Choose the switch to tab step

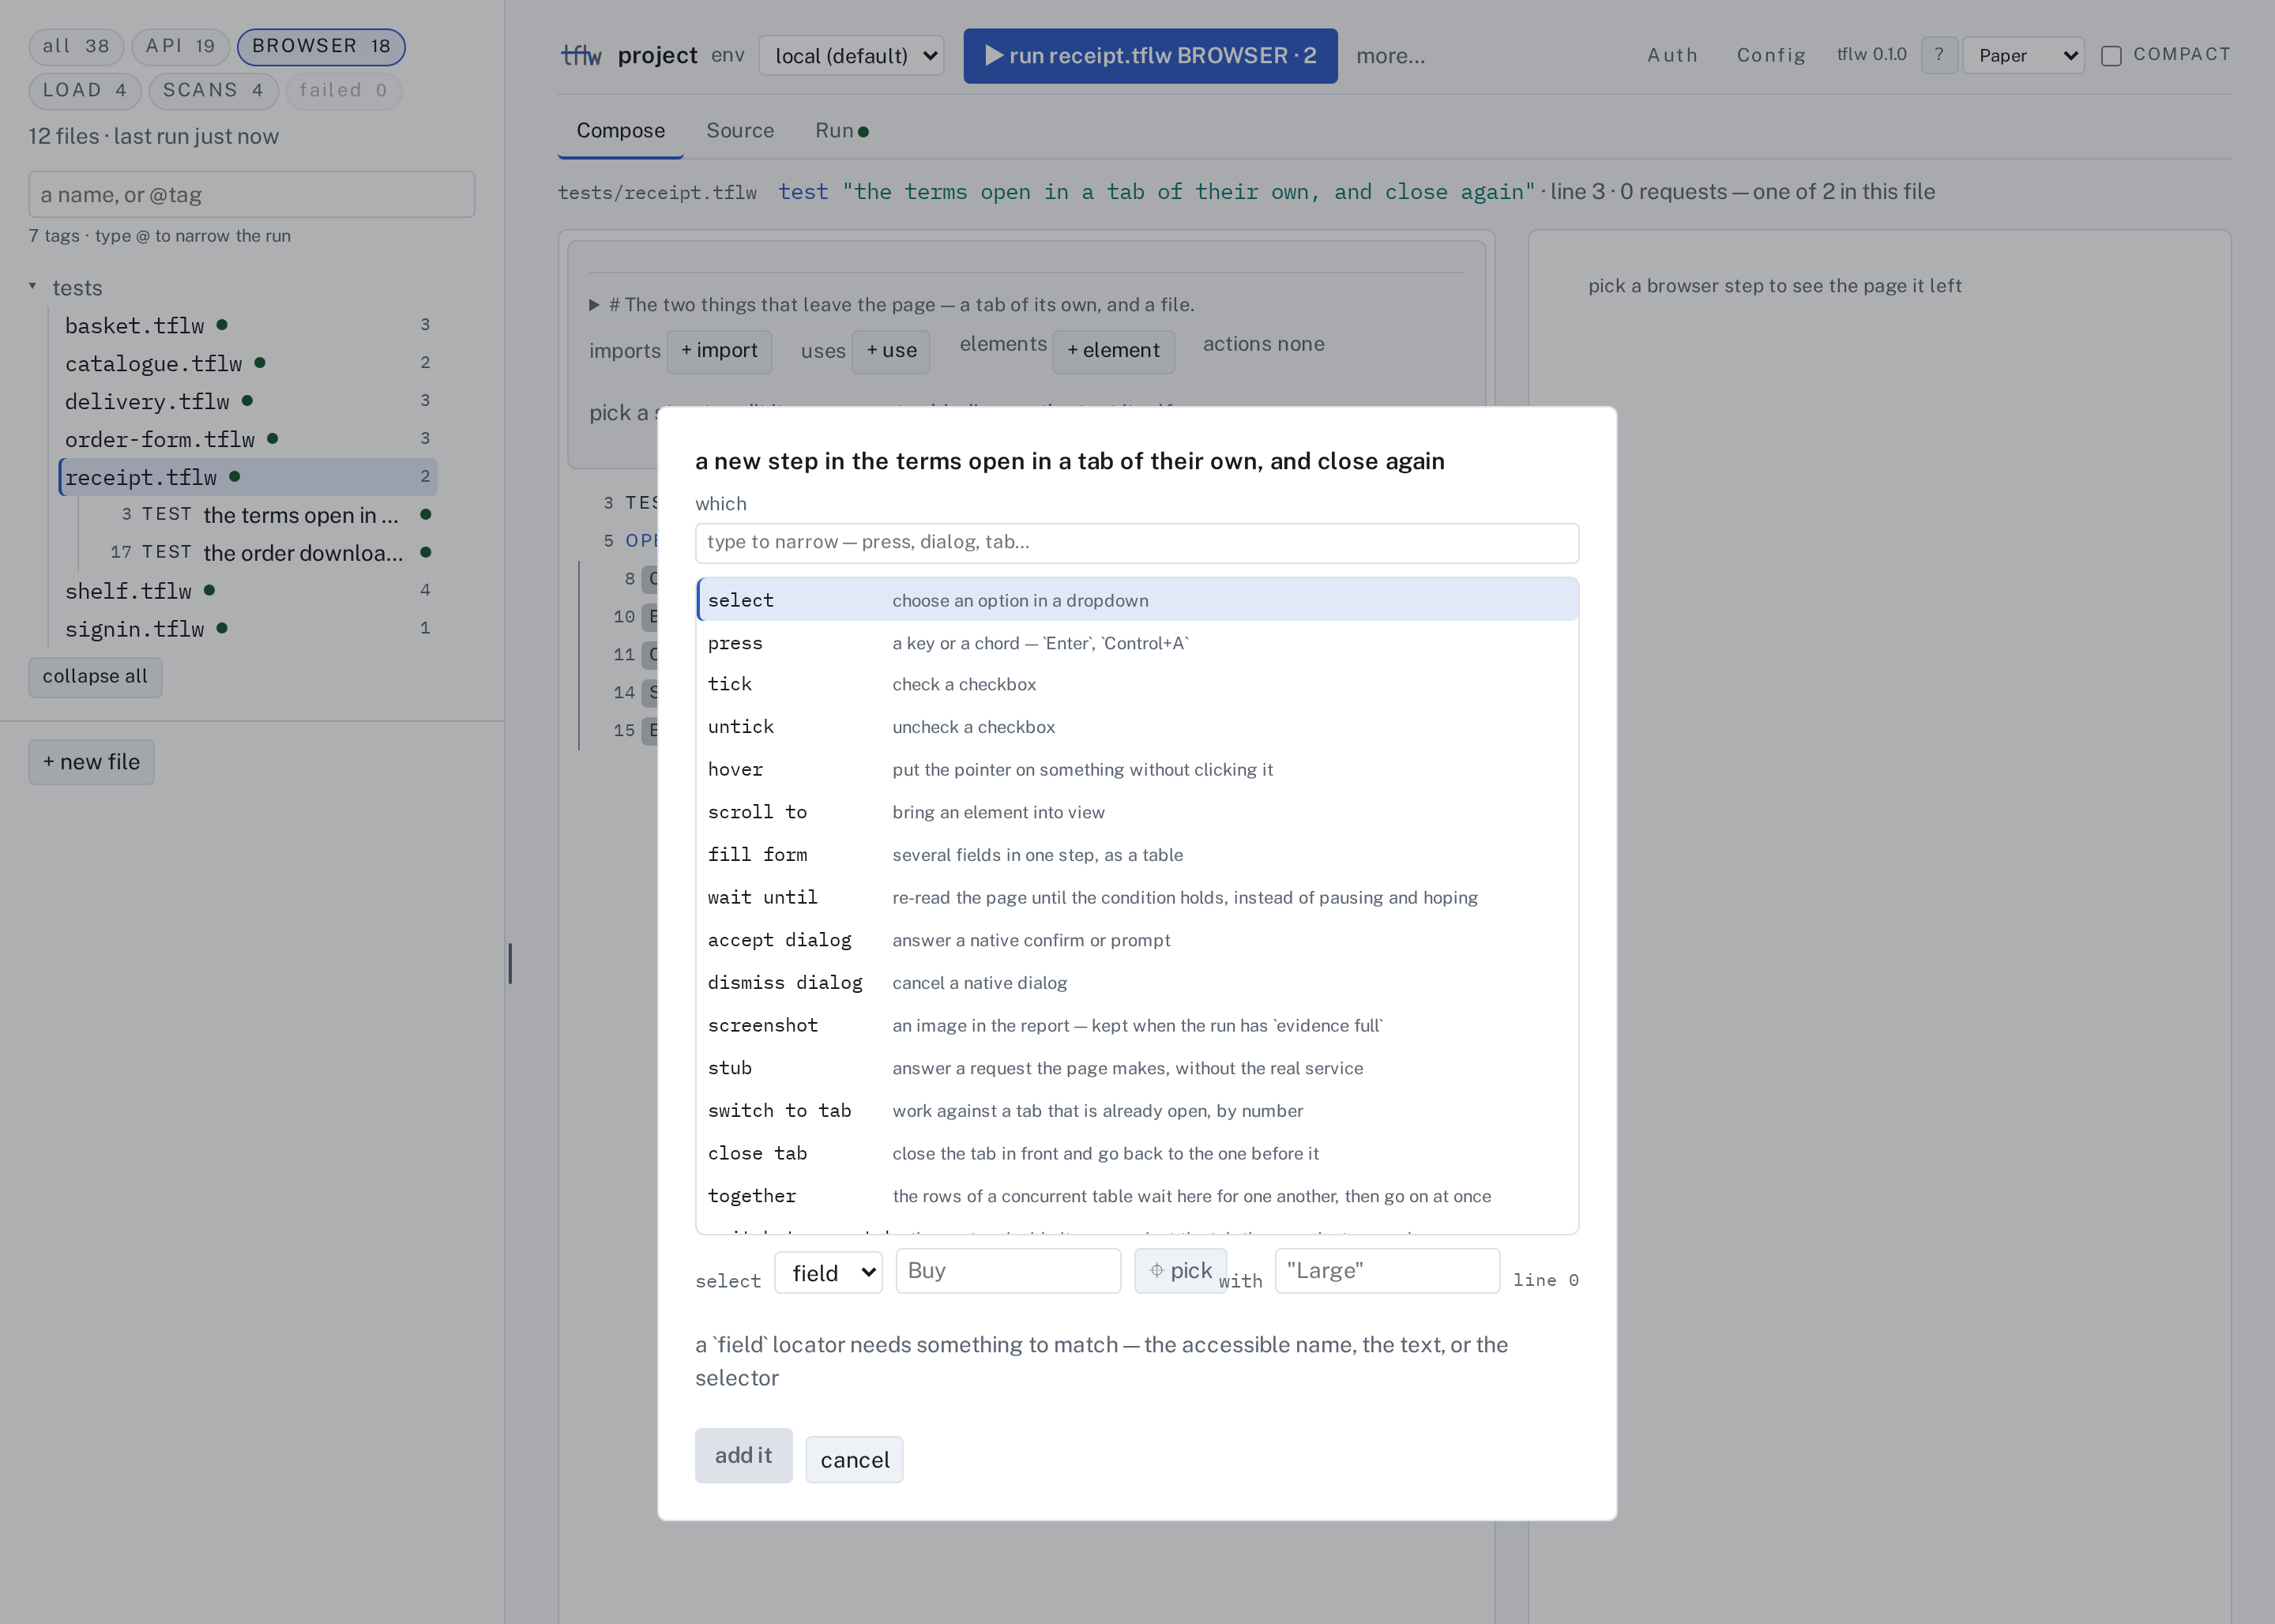tap(1137, 1111)
